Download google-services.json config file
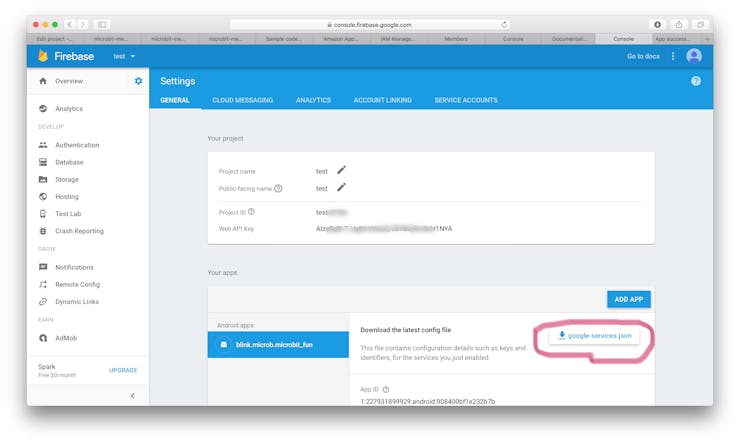The height and width of the screenshot is (444, 740). (x=595, y=336)
